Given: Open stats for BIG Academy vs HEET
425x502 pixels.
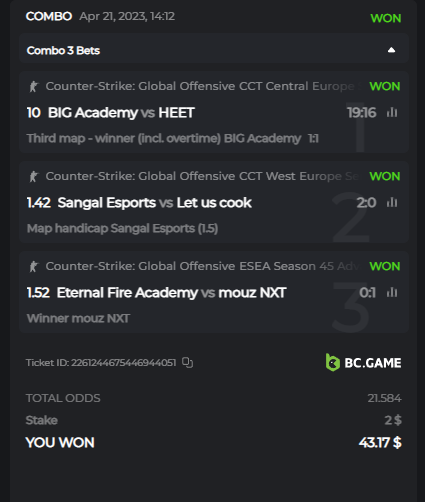Looking at the screenshot, I should coord(392,112).
